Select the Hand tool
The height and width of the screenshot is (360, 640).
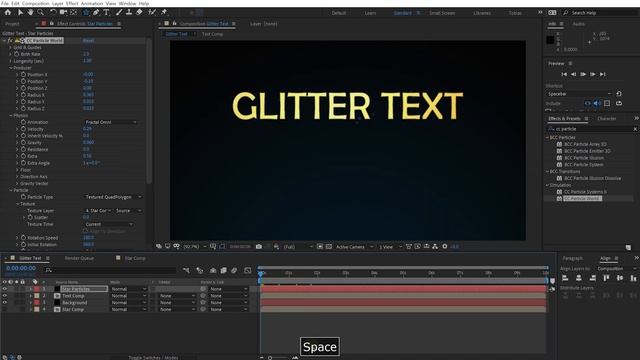[31, 13]
